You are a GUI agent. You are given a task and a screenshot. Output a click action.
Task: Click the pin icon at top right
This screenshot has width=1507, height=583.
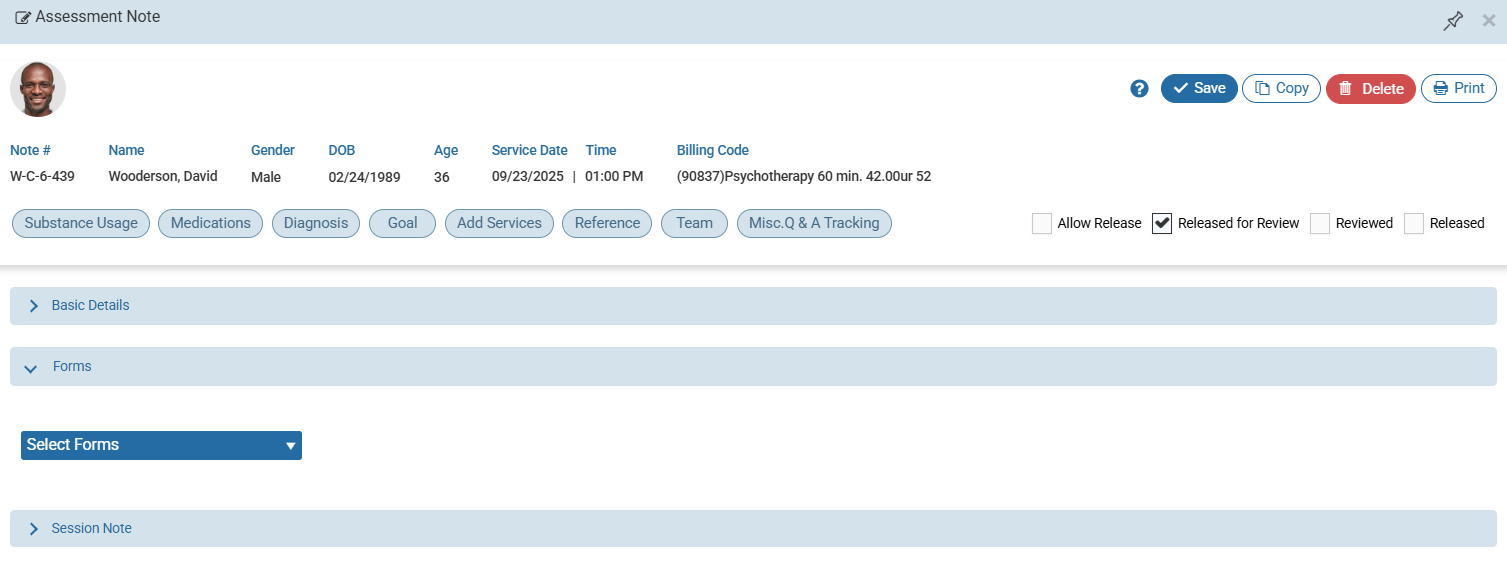point(1453,20)
